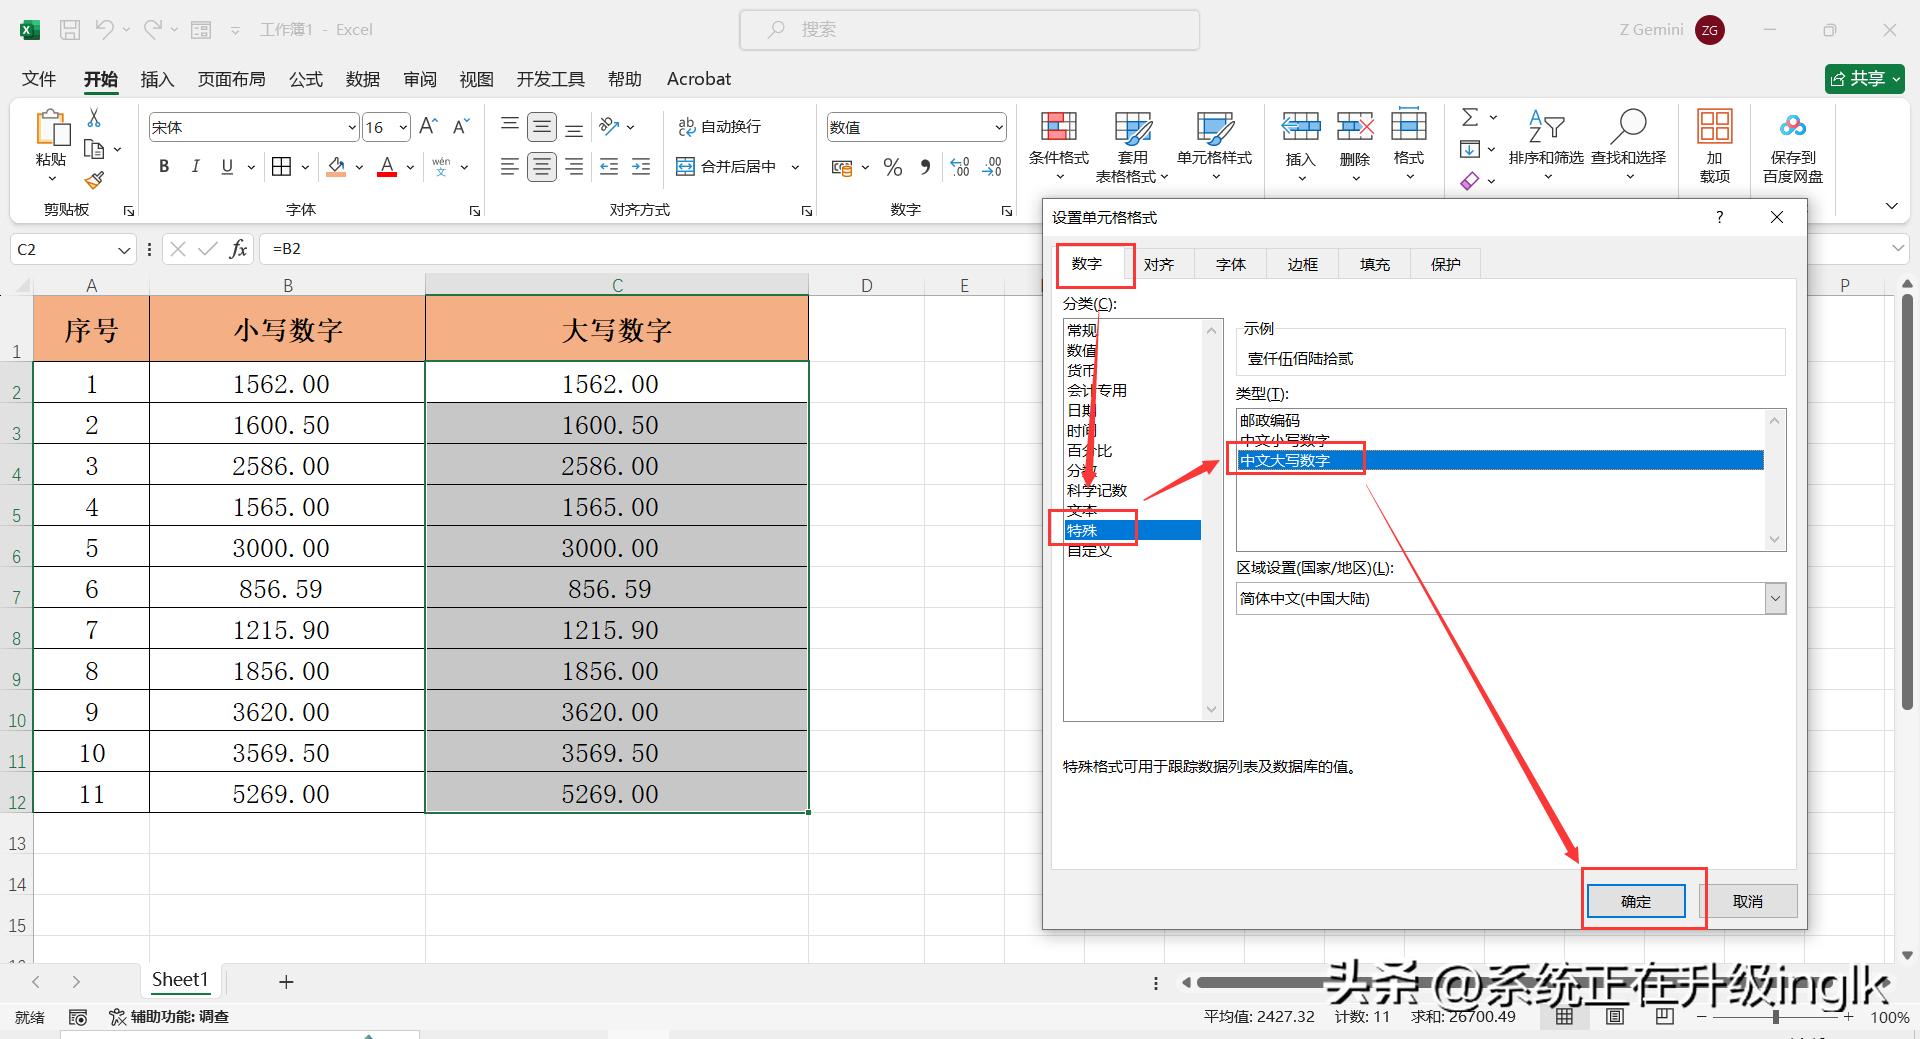Open the font size dropdown

pyautogui.click(x=403, y=128)
